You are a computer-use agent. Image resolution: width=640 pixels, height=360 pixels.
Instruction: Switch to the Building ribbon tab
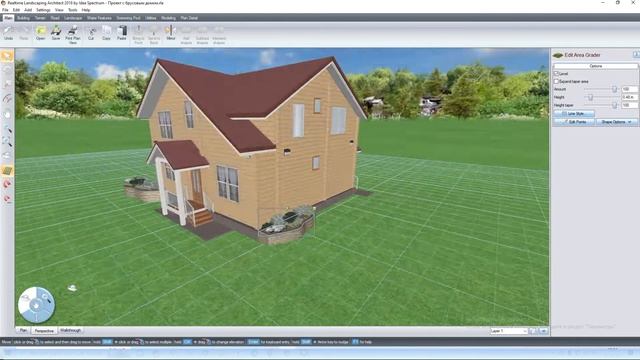pos(23,18)
